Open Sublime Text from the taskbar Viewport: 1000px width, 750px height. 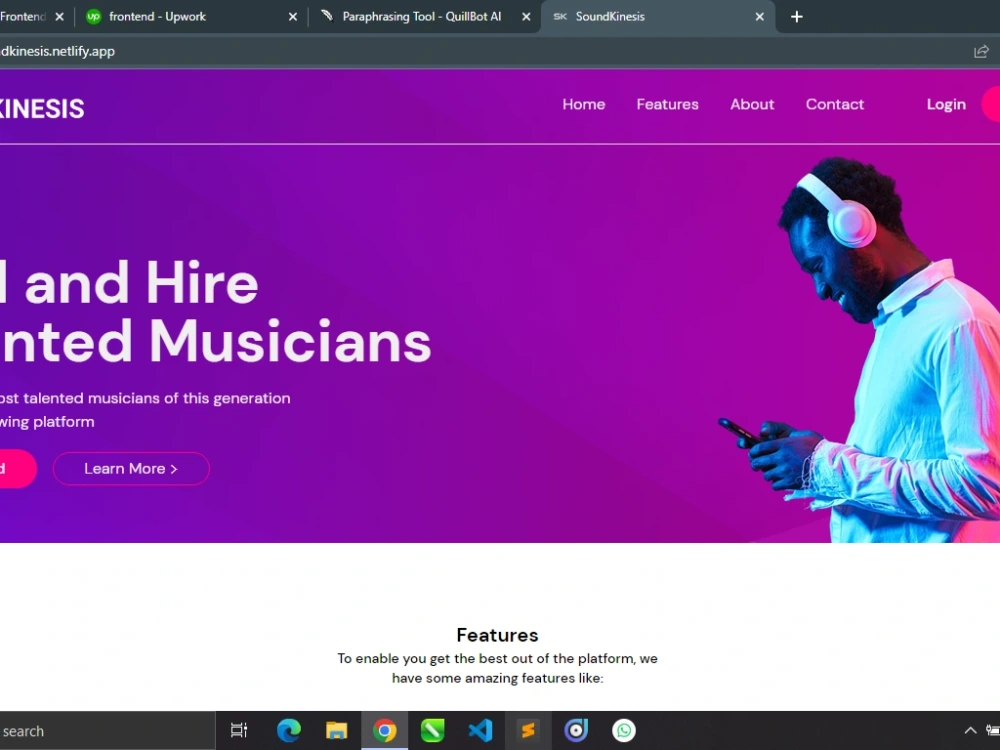(x=528, y=730)
